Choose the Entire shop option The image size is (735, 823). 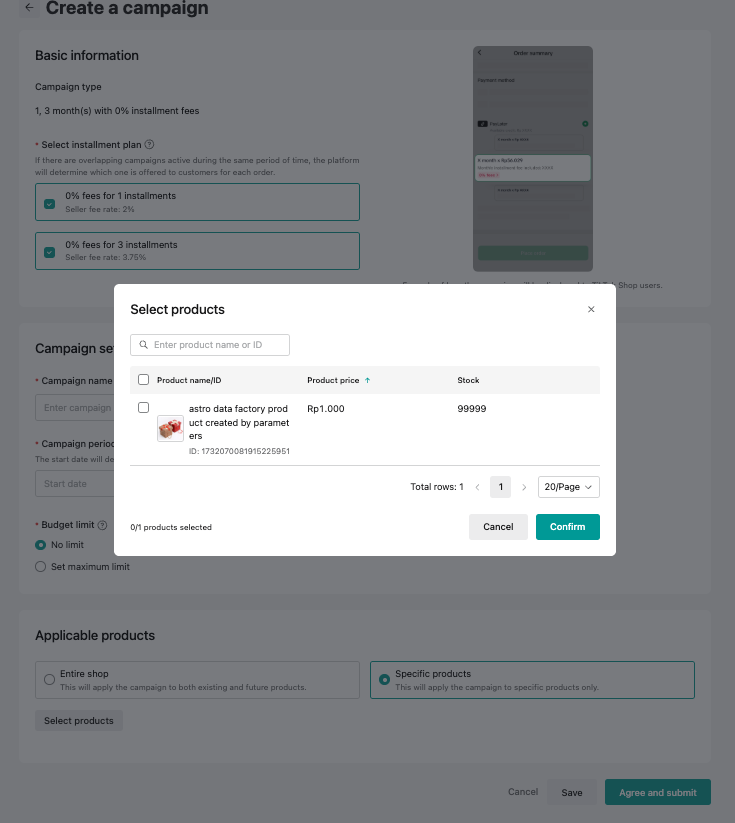[x=49, y=680]
